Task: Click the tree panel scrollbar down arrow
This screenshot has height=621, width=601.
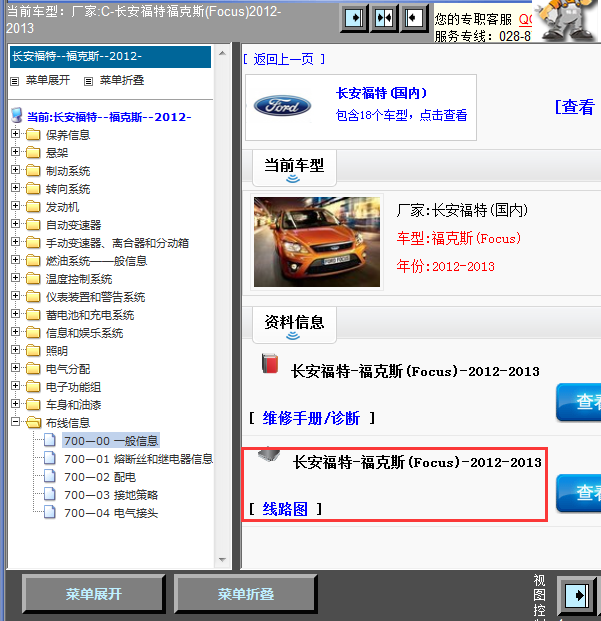Action: click(223, 560)
